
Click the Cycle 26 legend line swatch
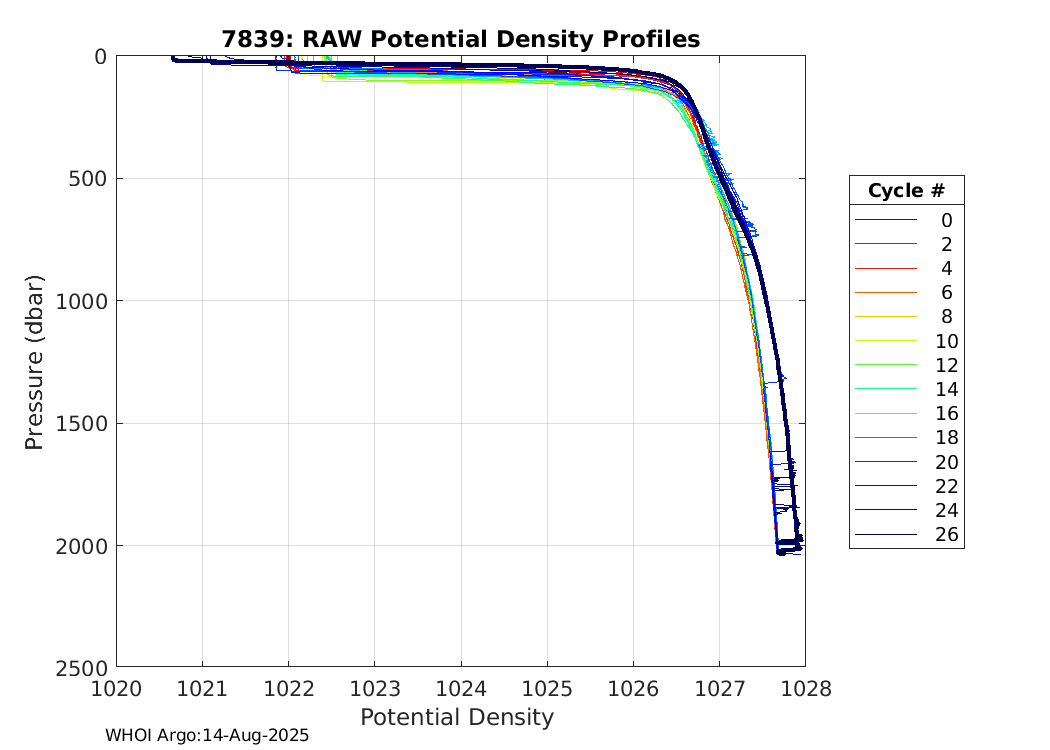(887, 535)
